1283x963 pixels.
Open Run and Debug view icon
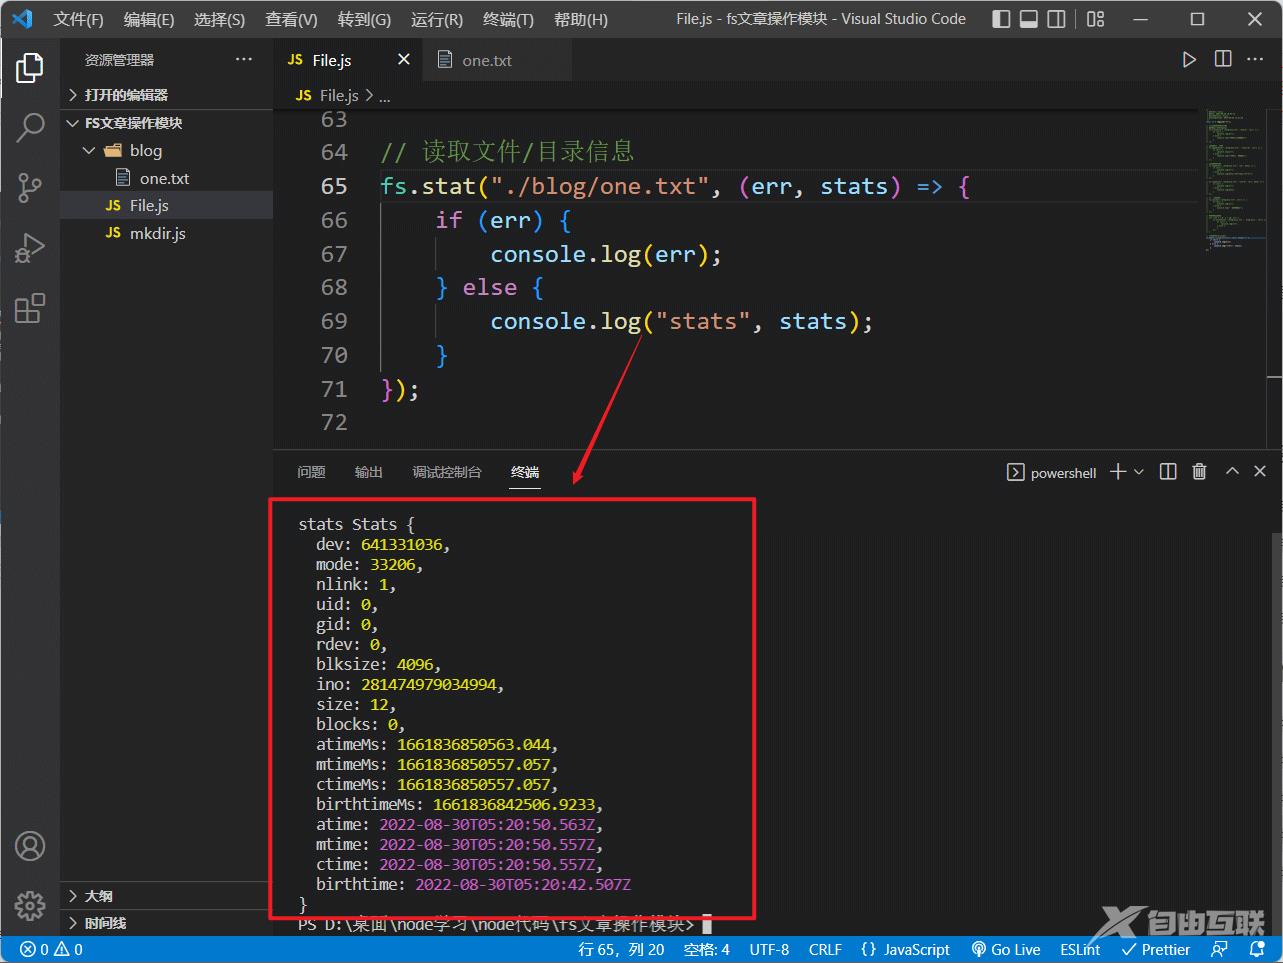(x=30, y=247)
